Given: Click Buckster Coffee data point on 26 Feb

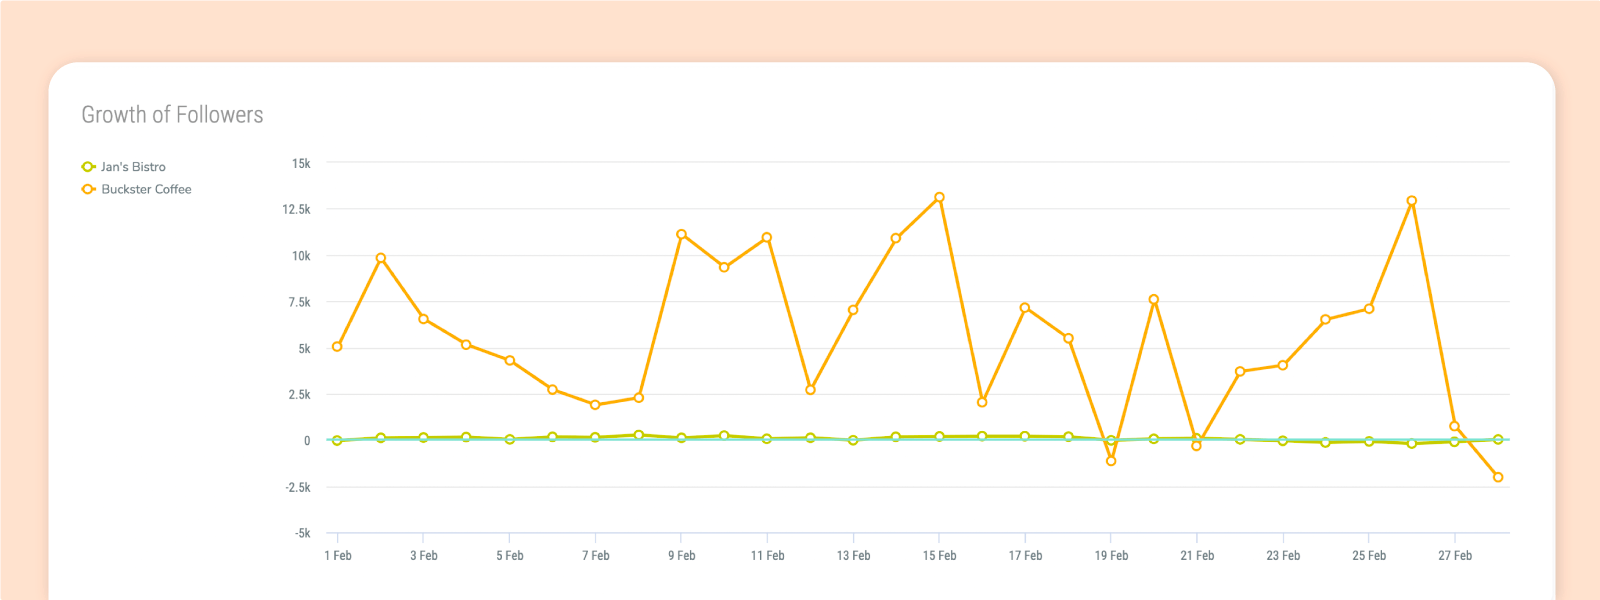Looking at the screenshot, I should [1412, 201].
